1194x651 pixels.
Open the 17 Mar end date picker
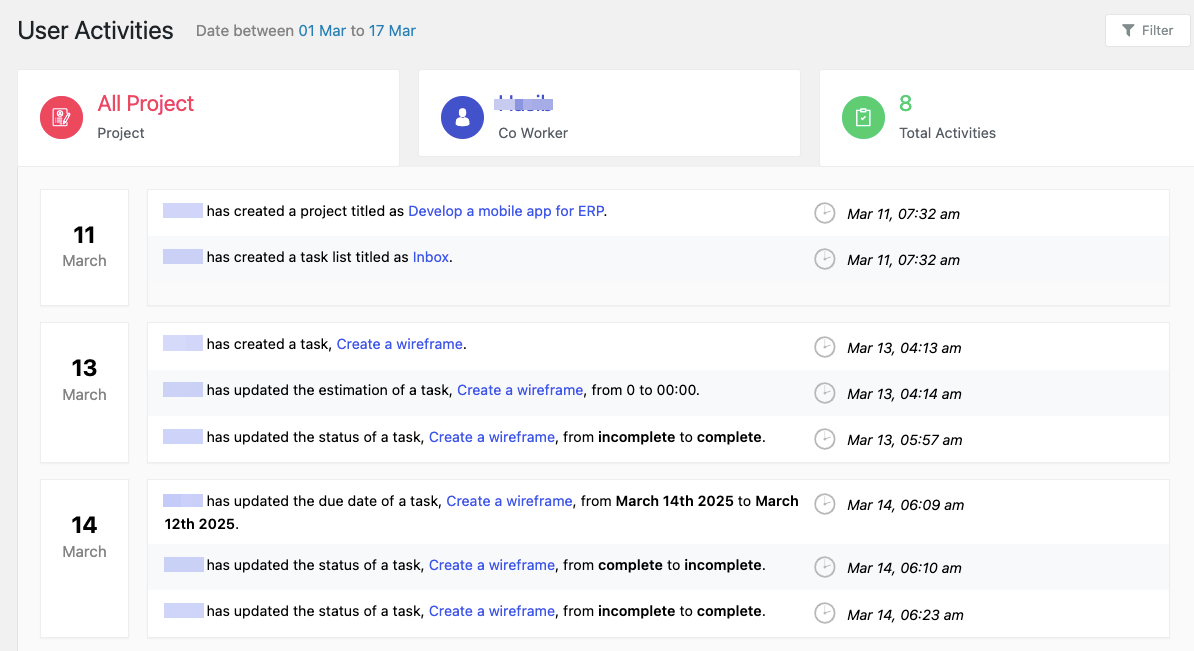[392, 31]
